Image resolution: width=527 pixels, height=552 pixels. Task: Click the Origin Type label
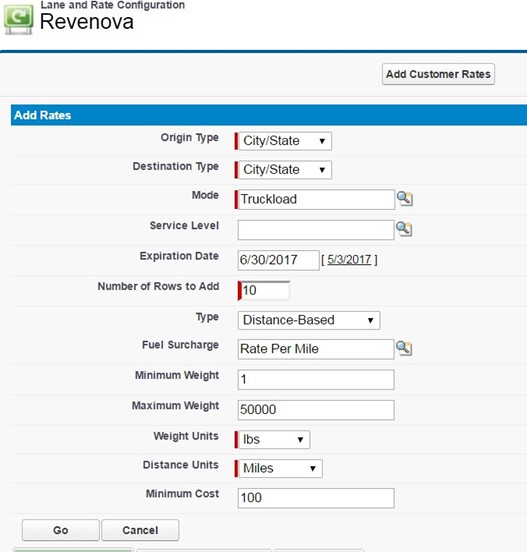point(189,138)
